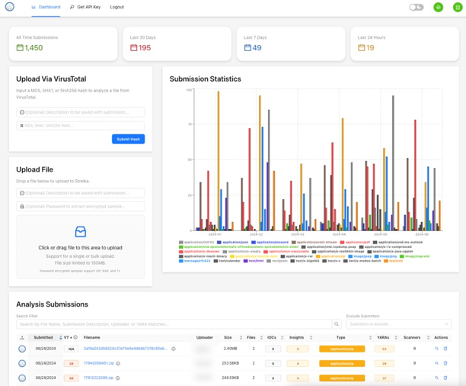The height and width of the screenshot is (386, 466).
Task: Toggle image/jpeg legend entry
Action: (360, 256)
